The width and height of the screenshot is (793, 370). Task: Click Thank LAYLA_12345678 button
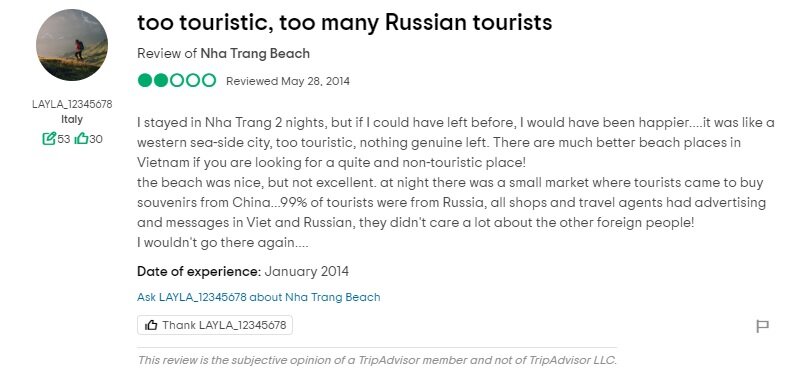[214, 325]
